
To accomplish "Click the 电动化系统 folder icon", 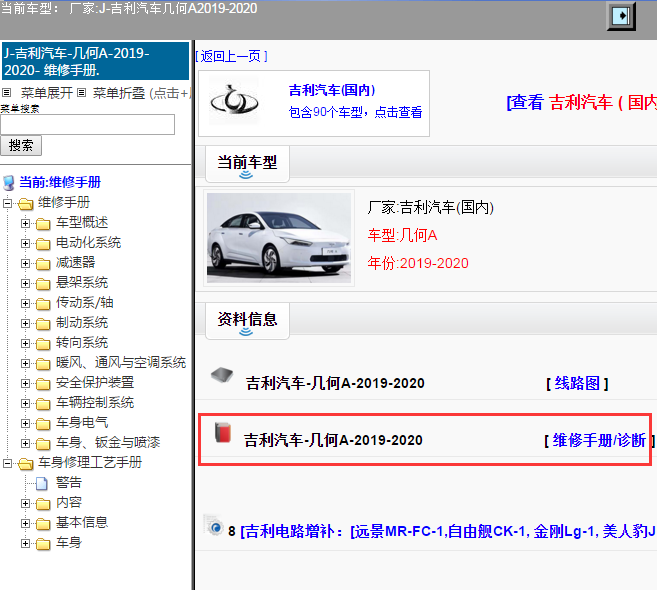I will [x=43, y=243].
